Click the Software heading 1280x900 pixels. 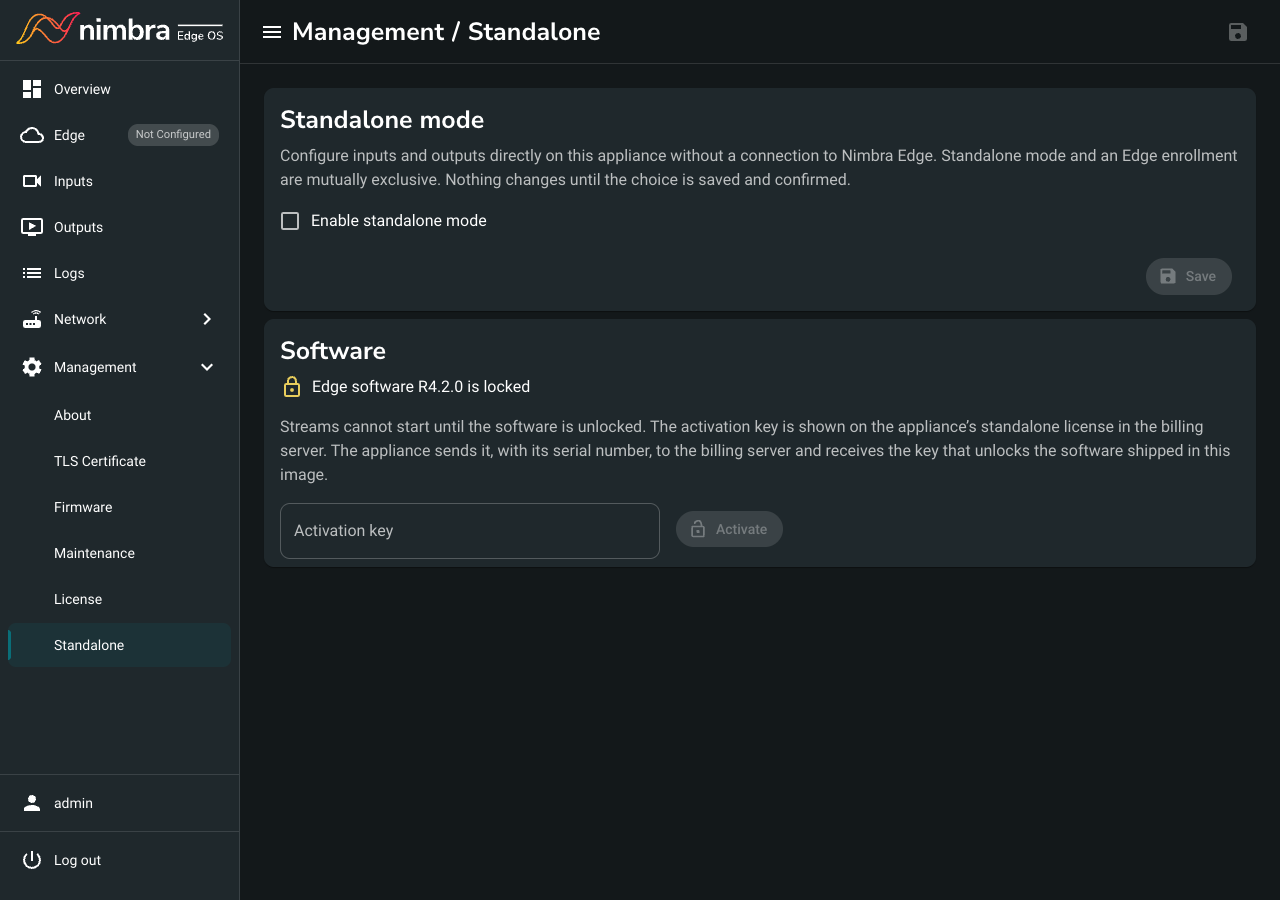coord(333,351)
